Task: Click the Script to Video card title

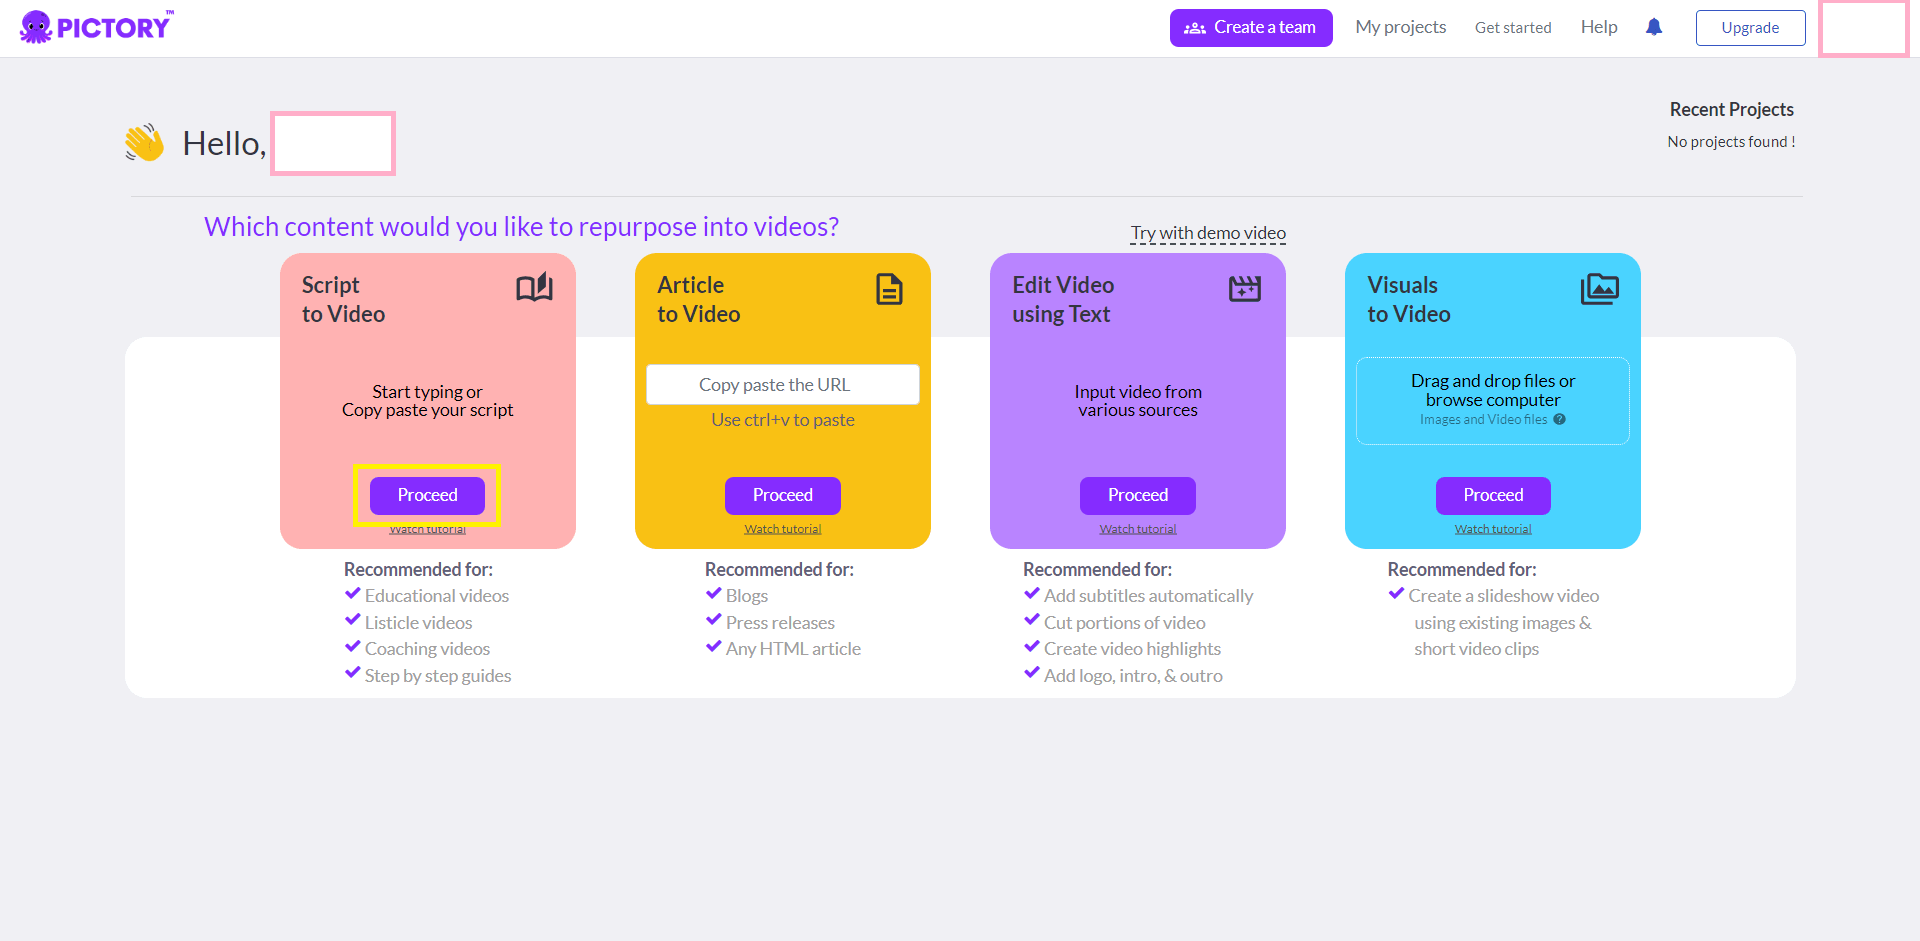Action: 343,299
